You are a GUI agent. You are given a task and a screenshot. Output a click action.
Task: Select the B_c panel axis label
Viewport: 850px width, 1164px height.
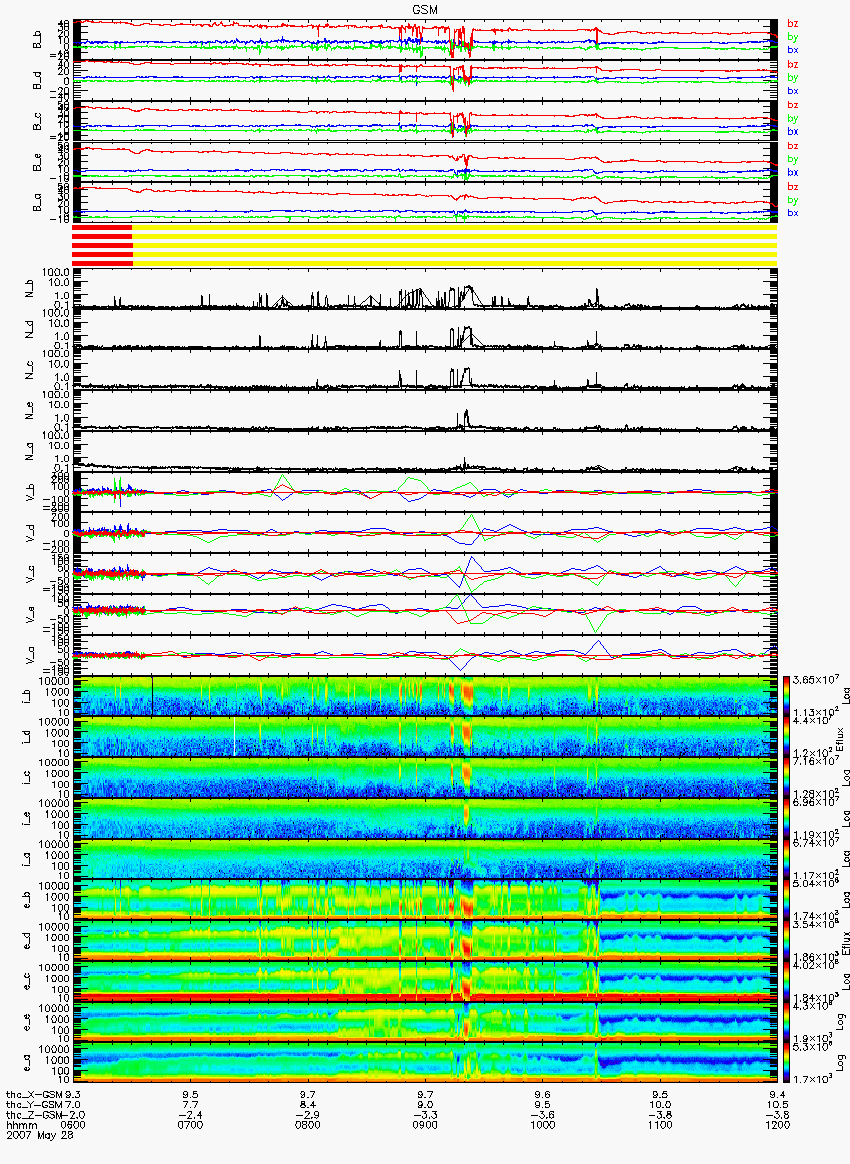[x=37, y=122]
